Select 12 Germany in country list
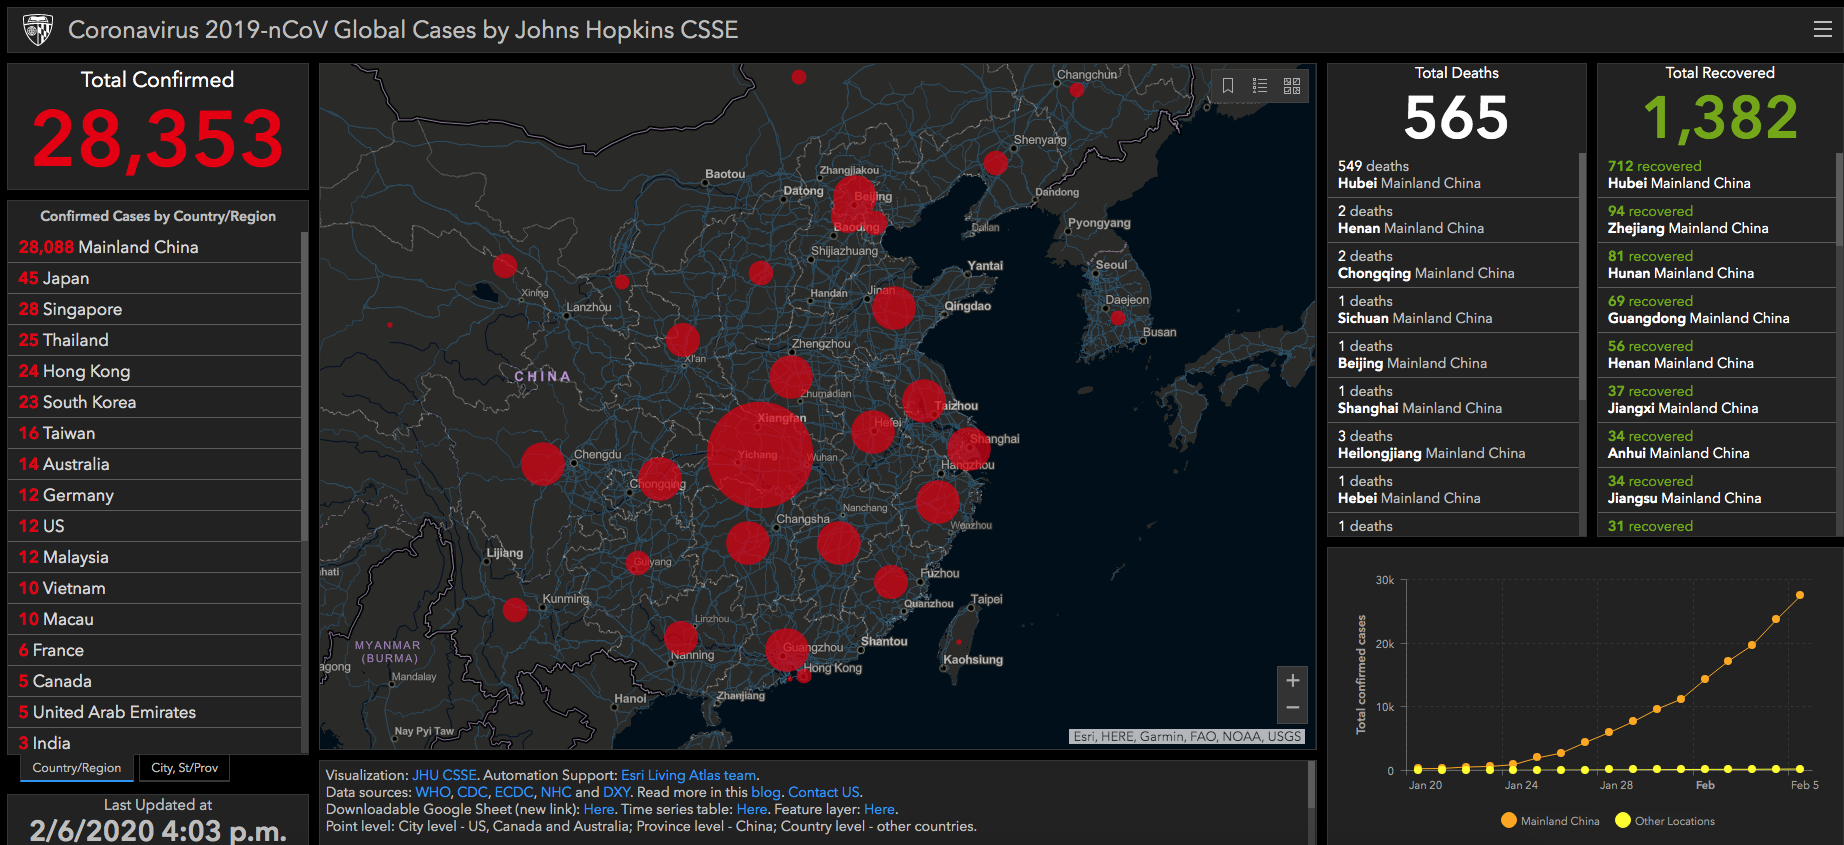Screen dimensions: 1844x845 point(154,495)
